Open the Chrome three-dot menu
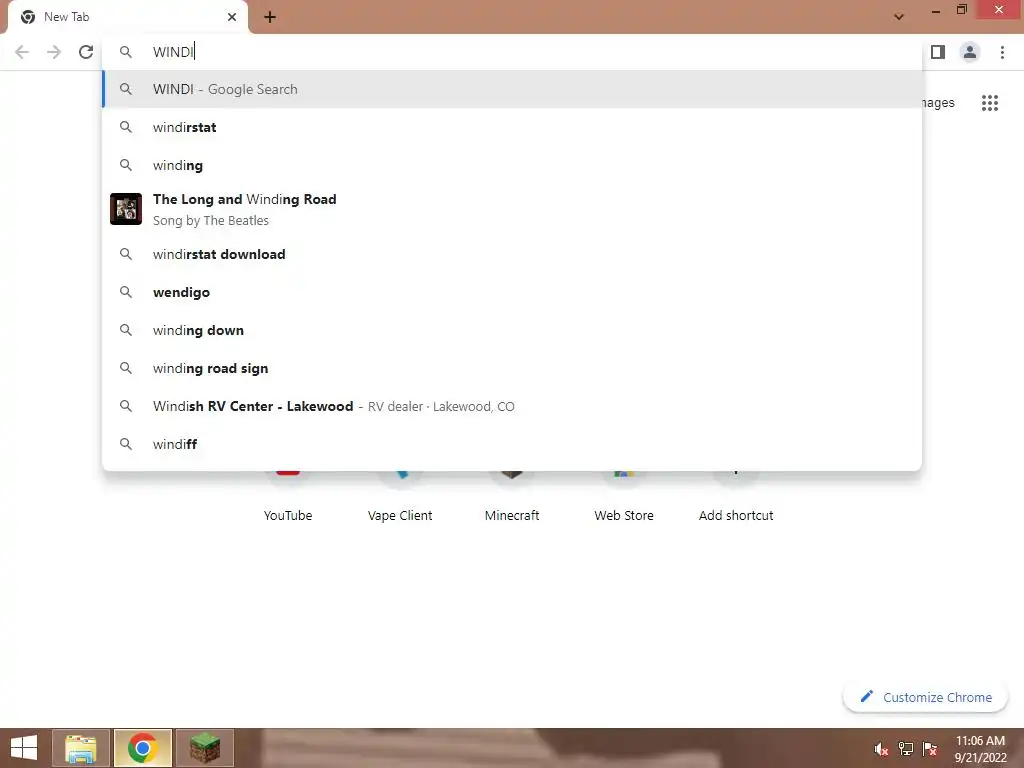Viewport: 1024px width, 768px height. pos(1002,52)
